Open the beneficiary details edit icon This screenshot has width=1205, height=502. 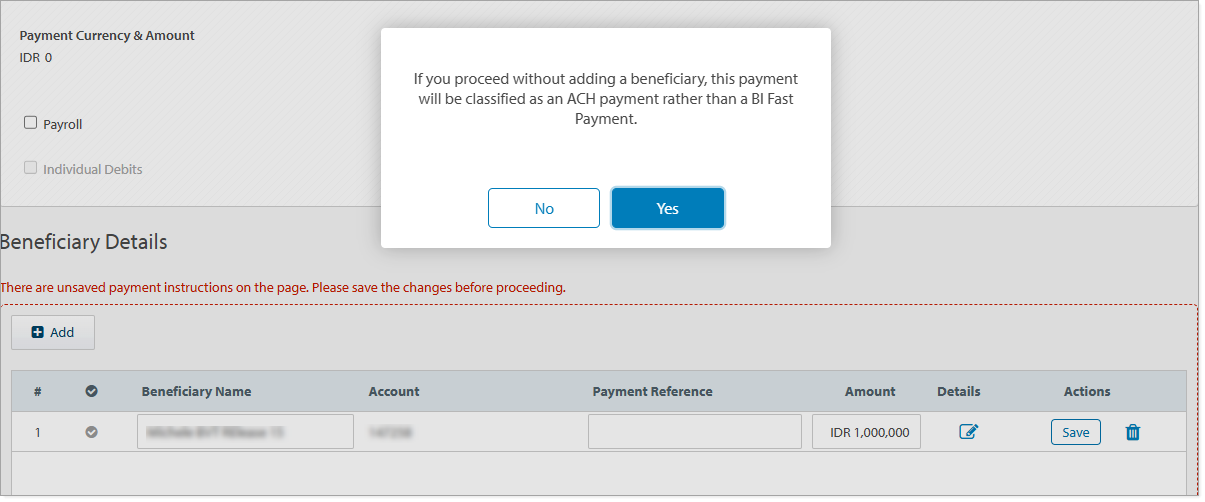point(968,432)
